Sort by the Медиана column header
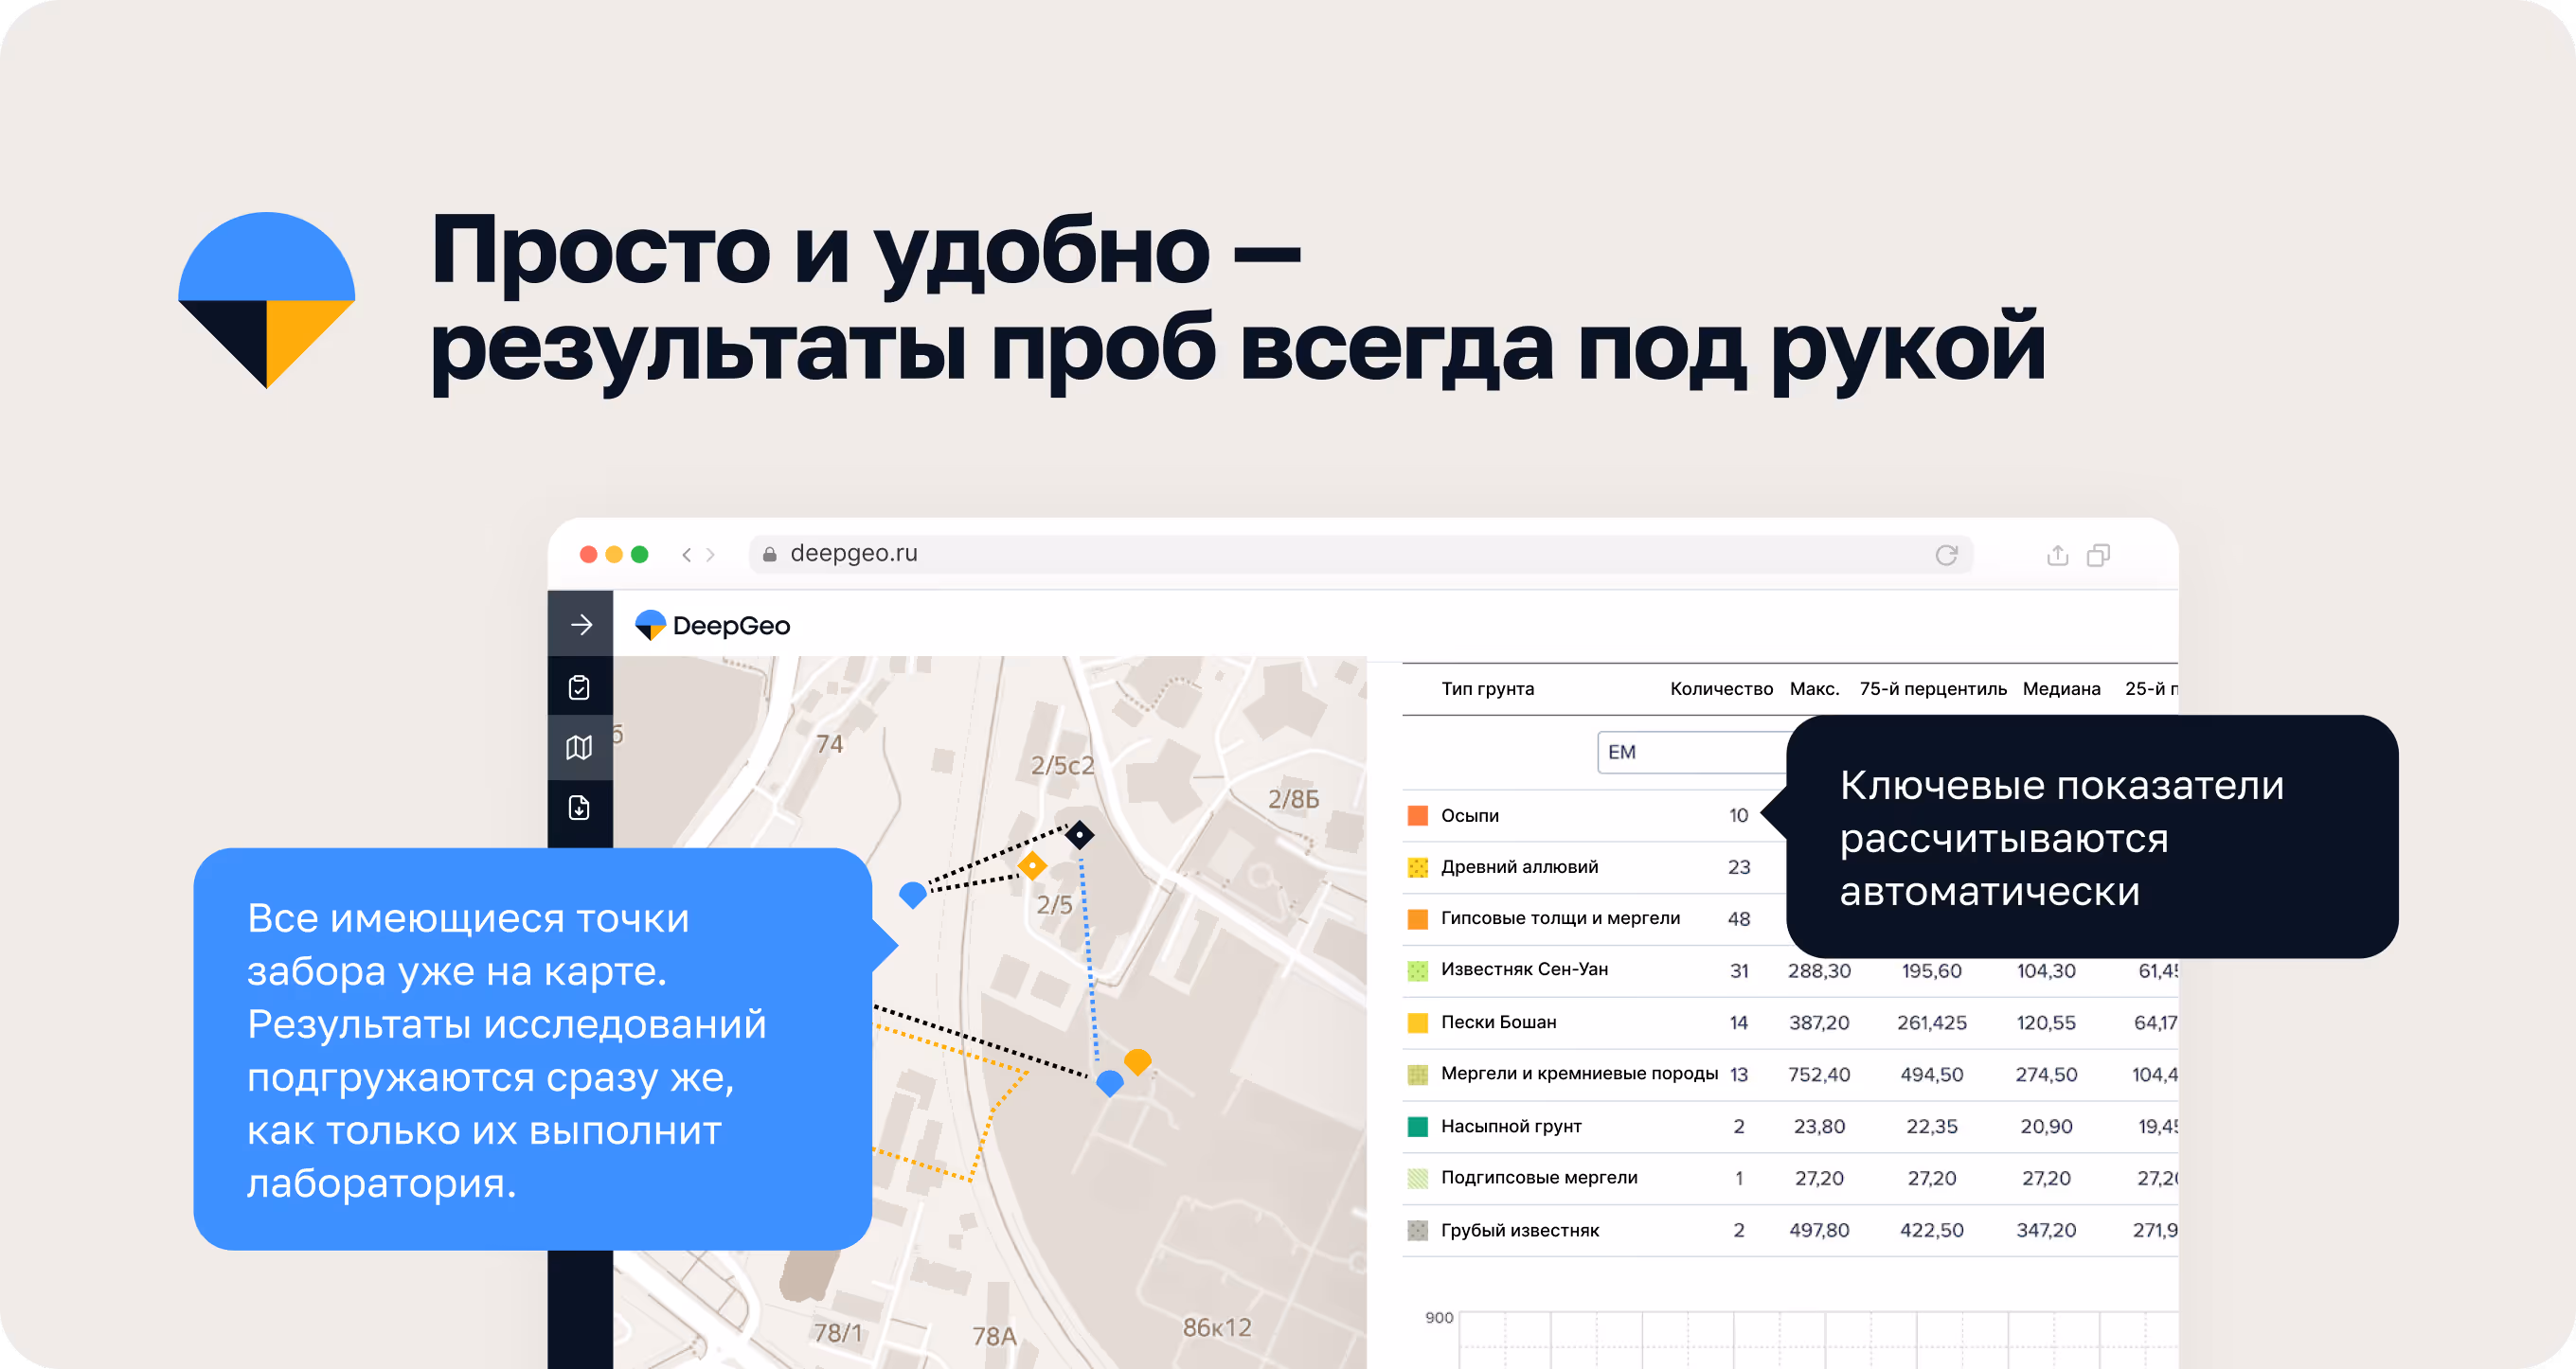Image resolution: width=2576 pixels, height=1369 pixels. (2060, 689)
